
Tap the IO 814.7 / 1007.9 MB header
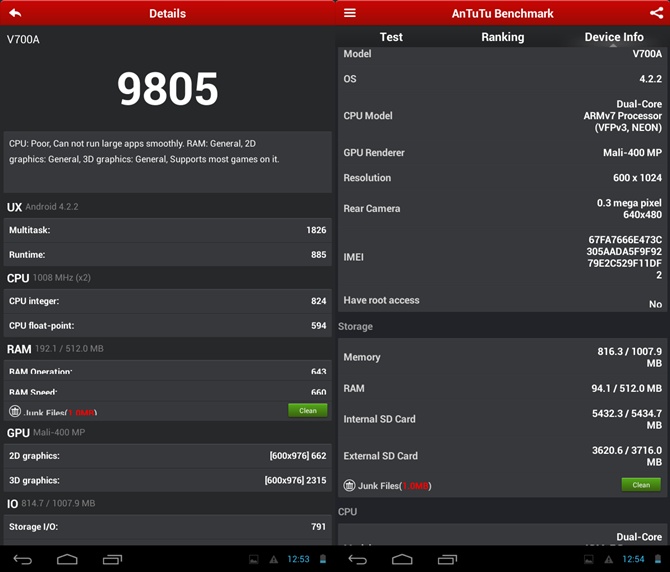(51, 504)
